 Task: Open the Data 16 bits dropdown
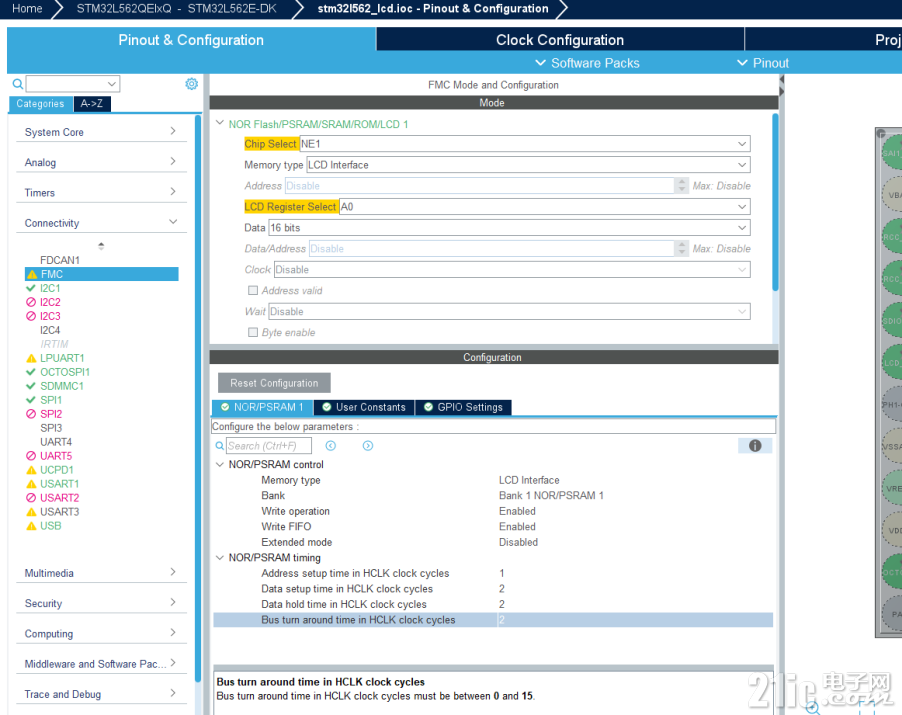(509, 228)
